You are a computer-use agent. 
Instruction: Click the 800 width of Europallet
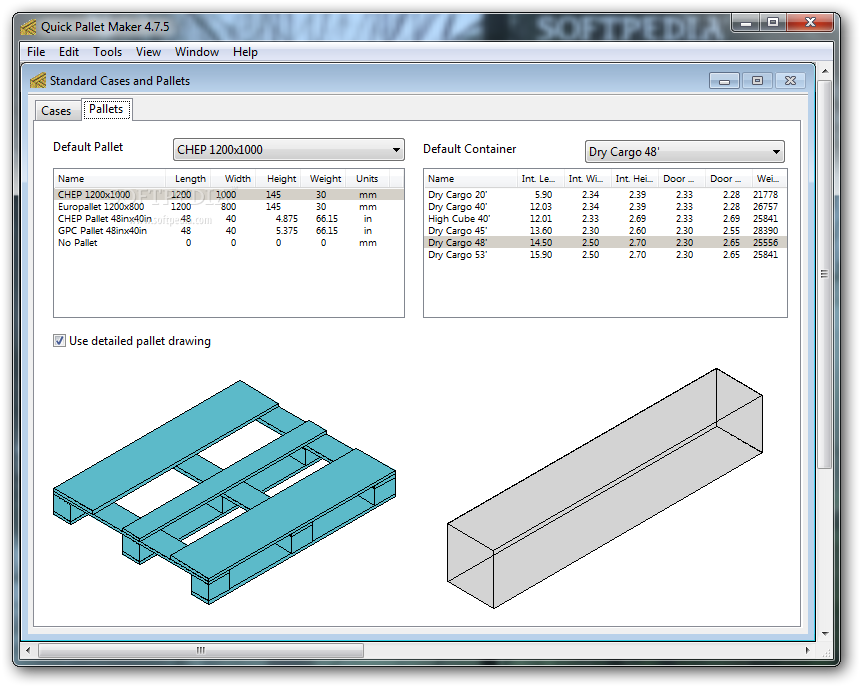(x=228, y=207)
